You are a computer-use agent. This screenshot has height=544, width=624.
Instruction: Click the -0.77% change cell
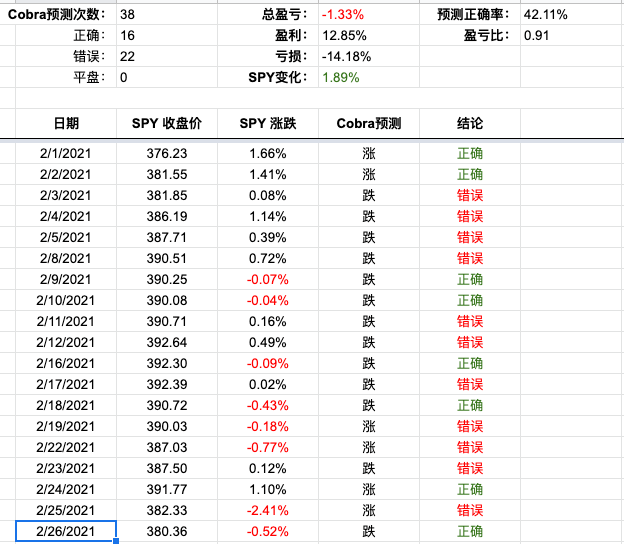click(268, 447)
